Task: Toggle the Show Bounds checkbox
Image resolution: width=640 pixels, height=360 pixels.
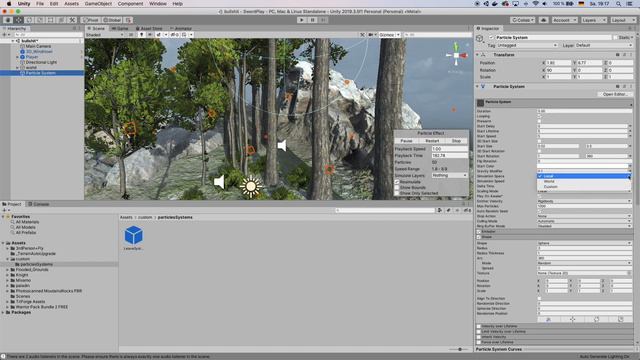Action: pos(397,187)
